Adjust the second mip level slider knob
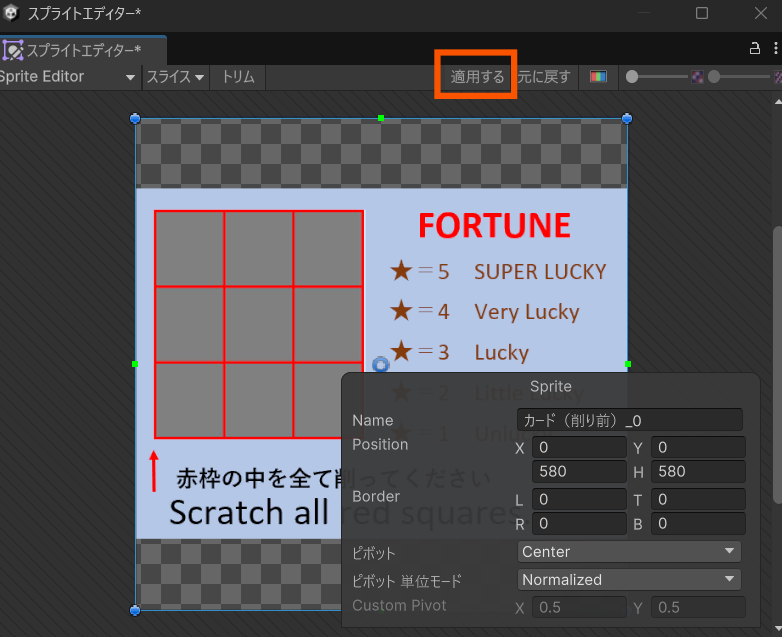The image size is (782, 637). [714, 77]
